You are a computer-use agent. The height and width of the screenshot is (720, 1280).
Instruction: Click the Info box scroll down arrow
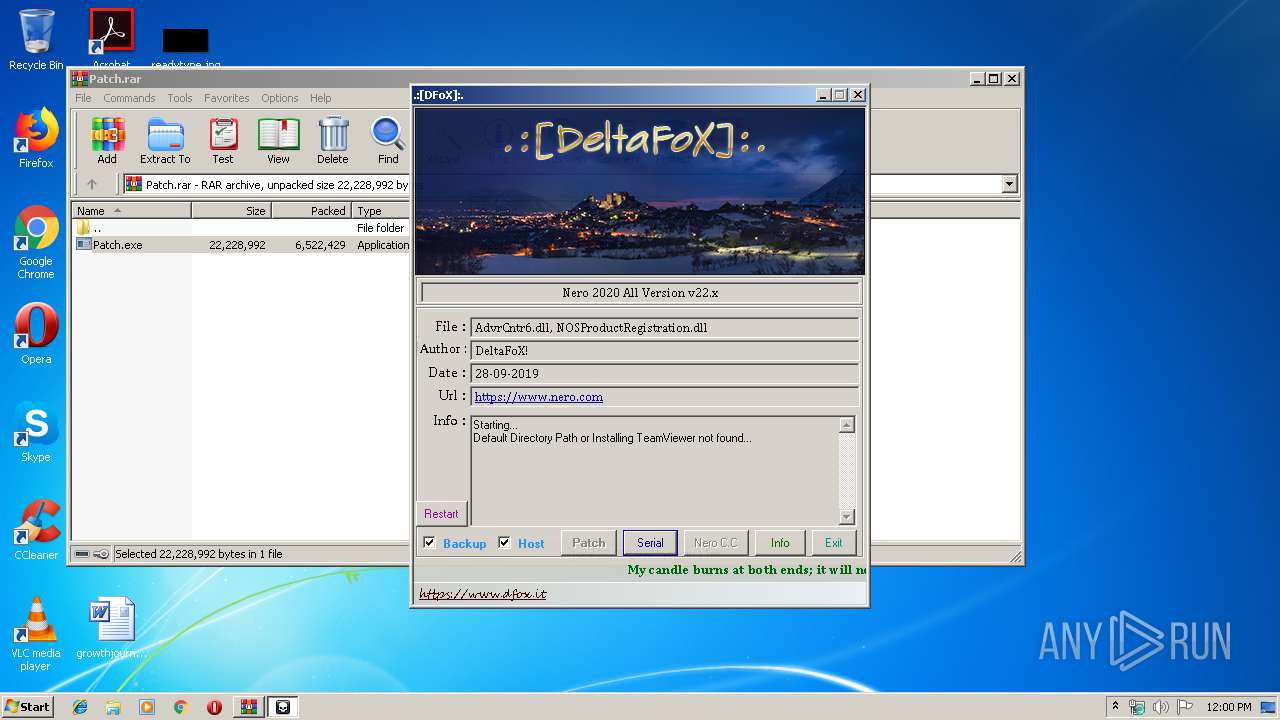(847, 517)
